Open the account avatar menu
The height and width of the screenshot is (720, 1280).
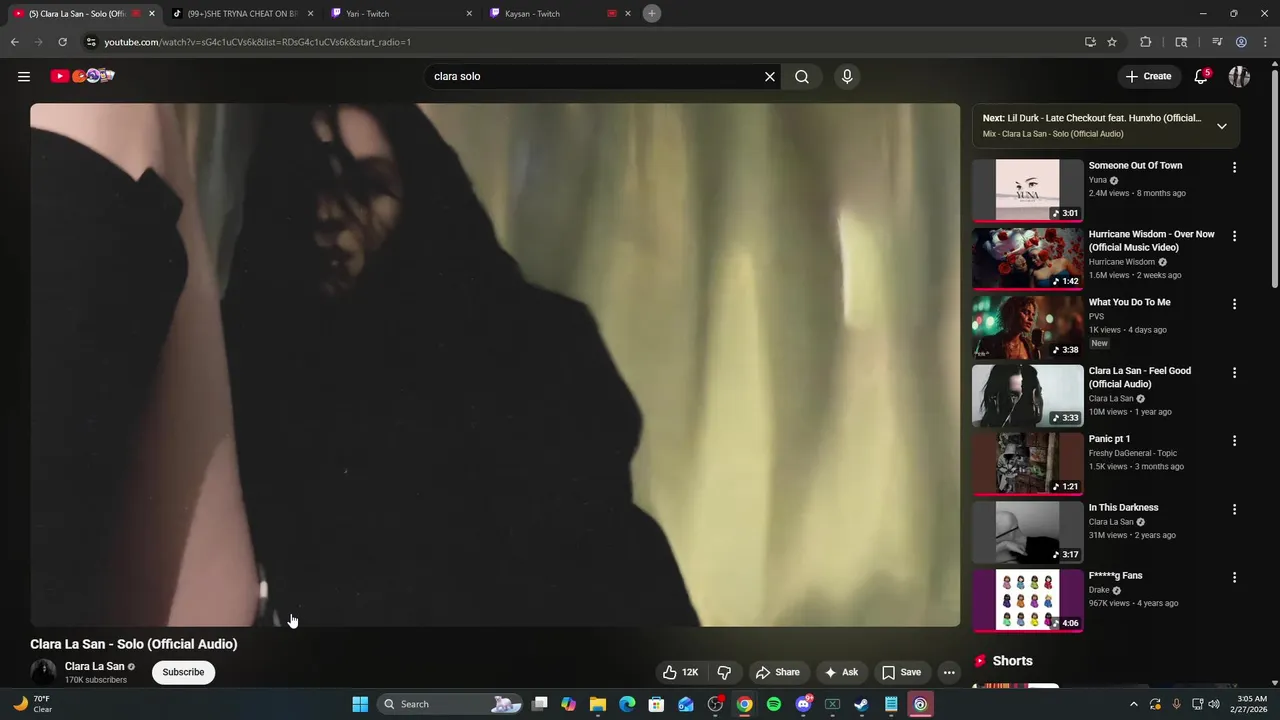tap(1239, 76)
